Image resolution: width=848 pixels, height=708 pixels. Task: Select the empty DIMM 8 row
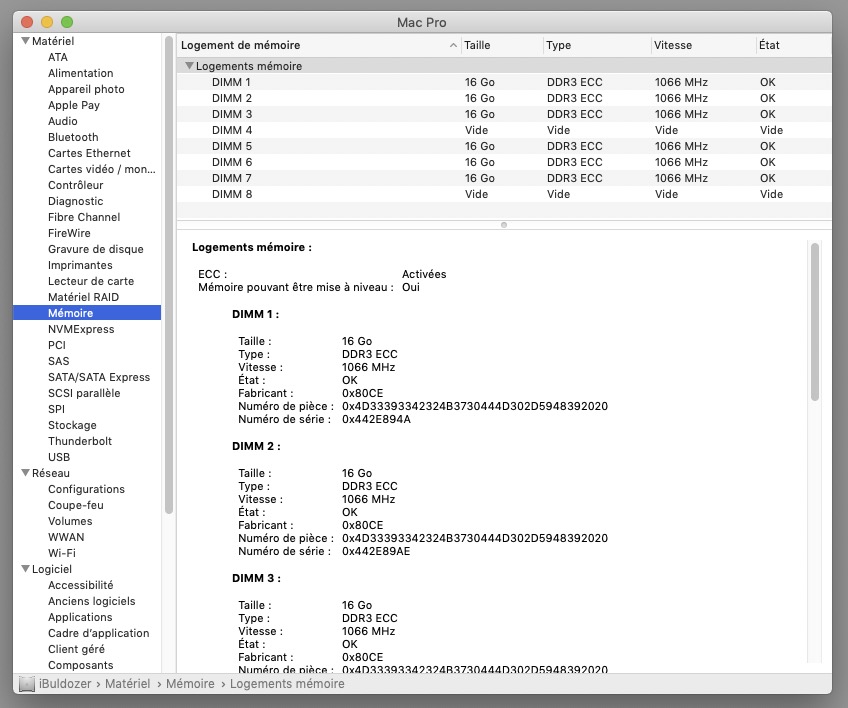point(504,194)
